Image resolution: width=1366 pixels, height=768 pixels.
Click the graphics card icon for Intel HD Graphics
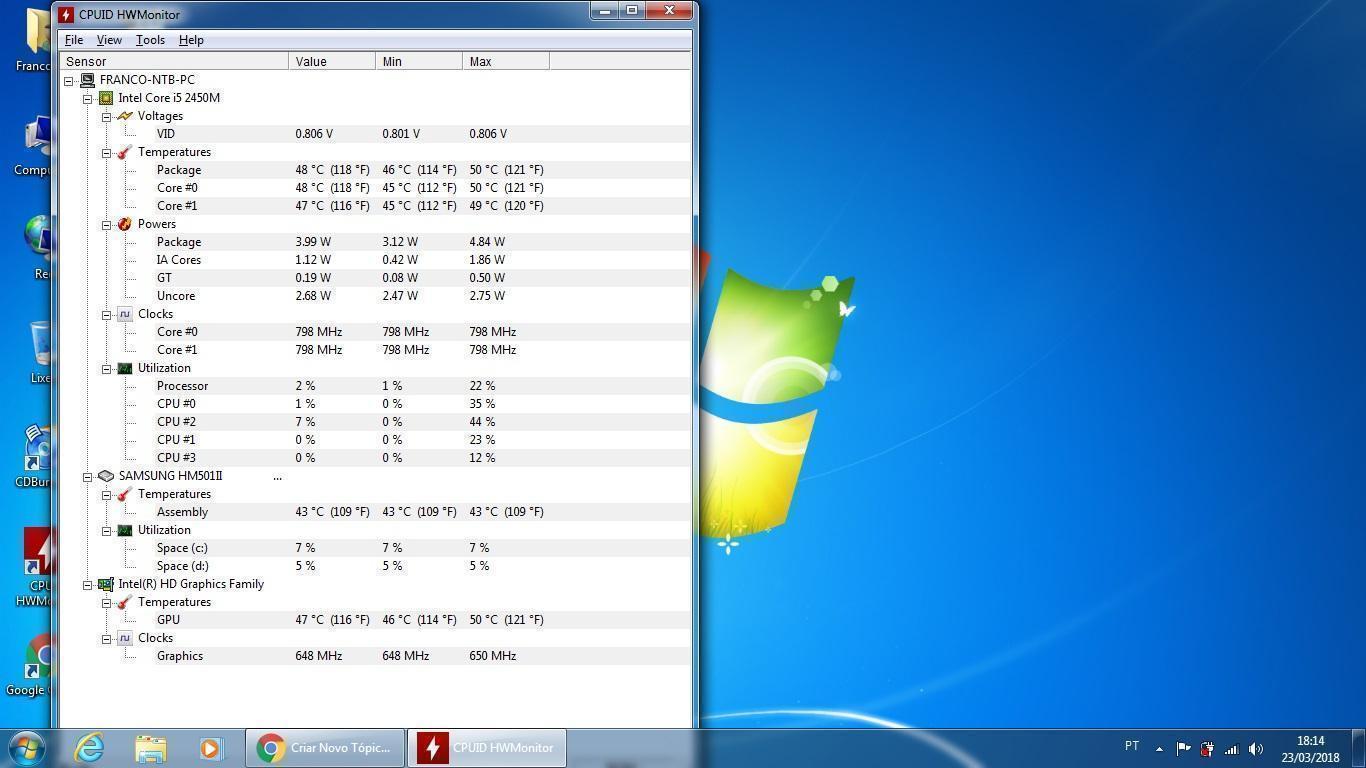[x=106, y=584]
